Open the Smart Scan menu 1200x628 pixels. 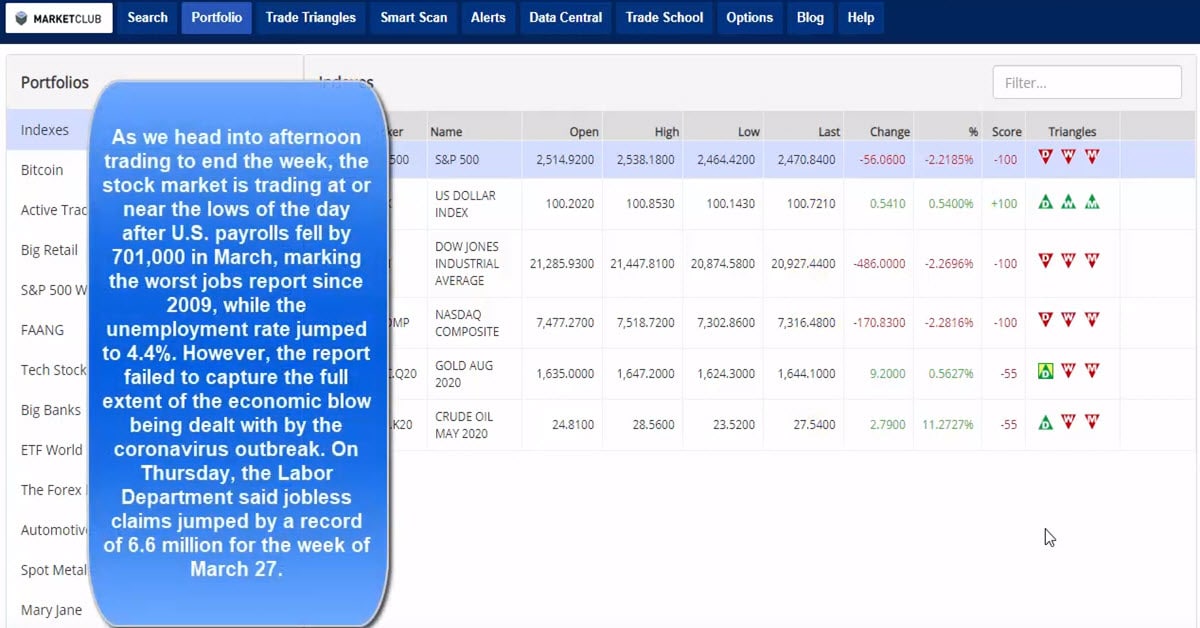[x=414, y=18]
